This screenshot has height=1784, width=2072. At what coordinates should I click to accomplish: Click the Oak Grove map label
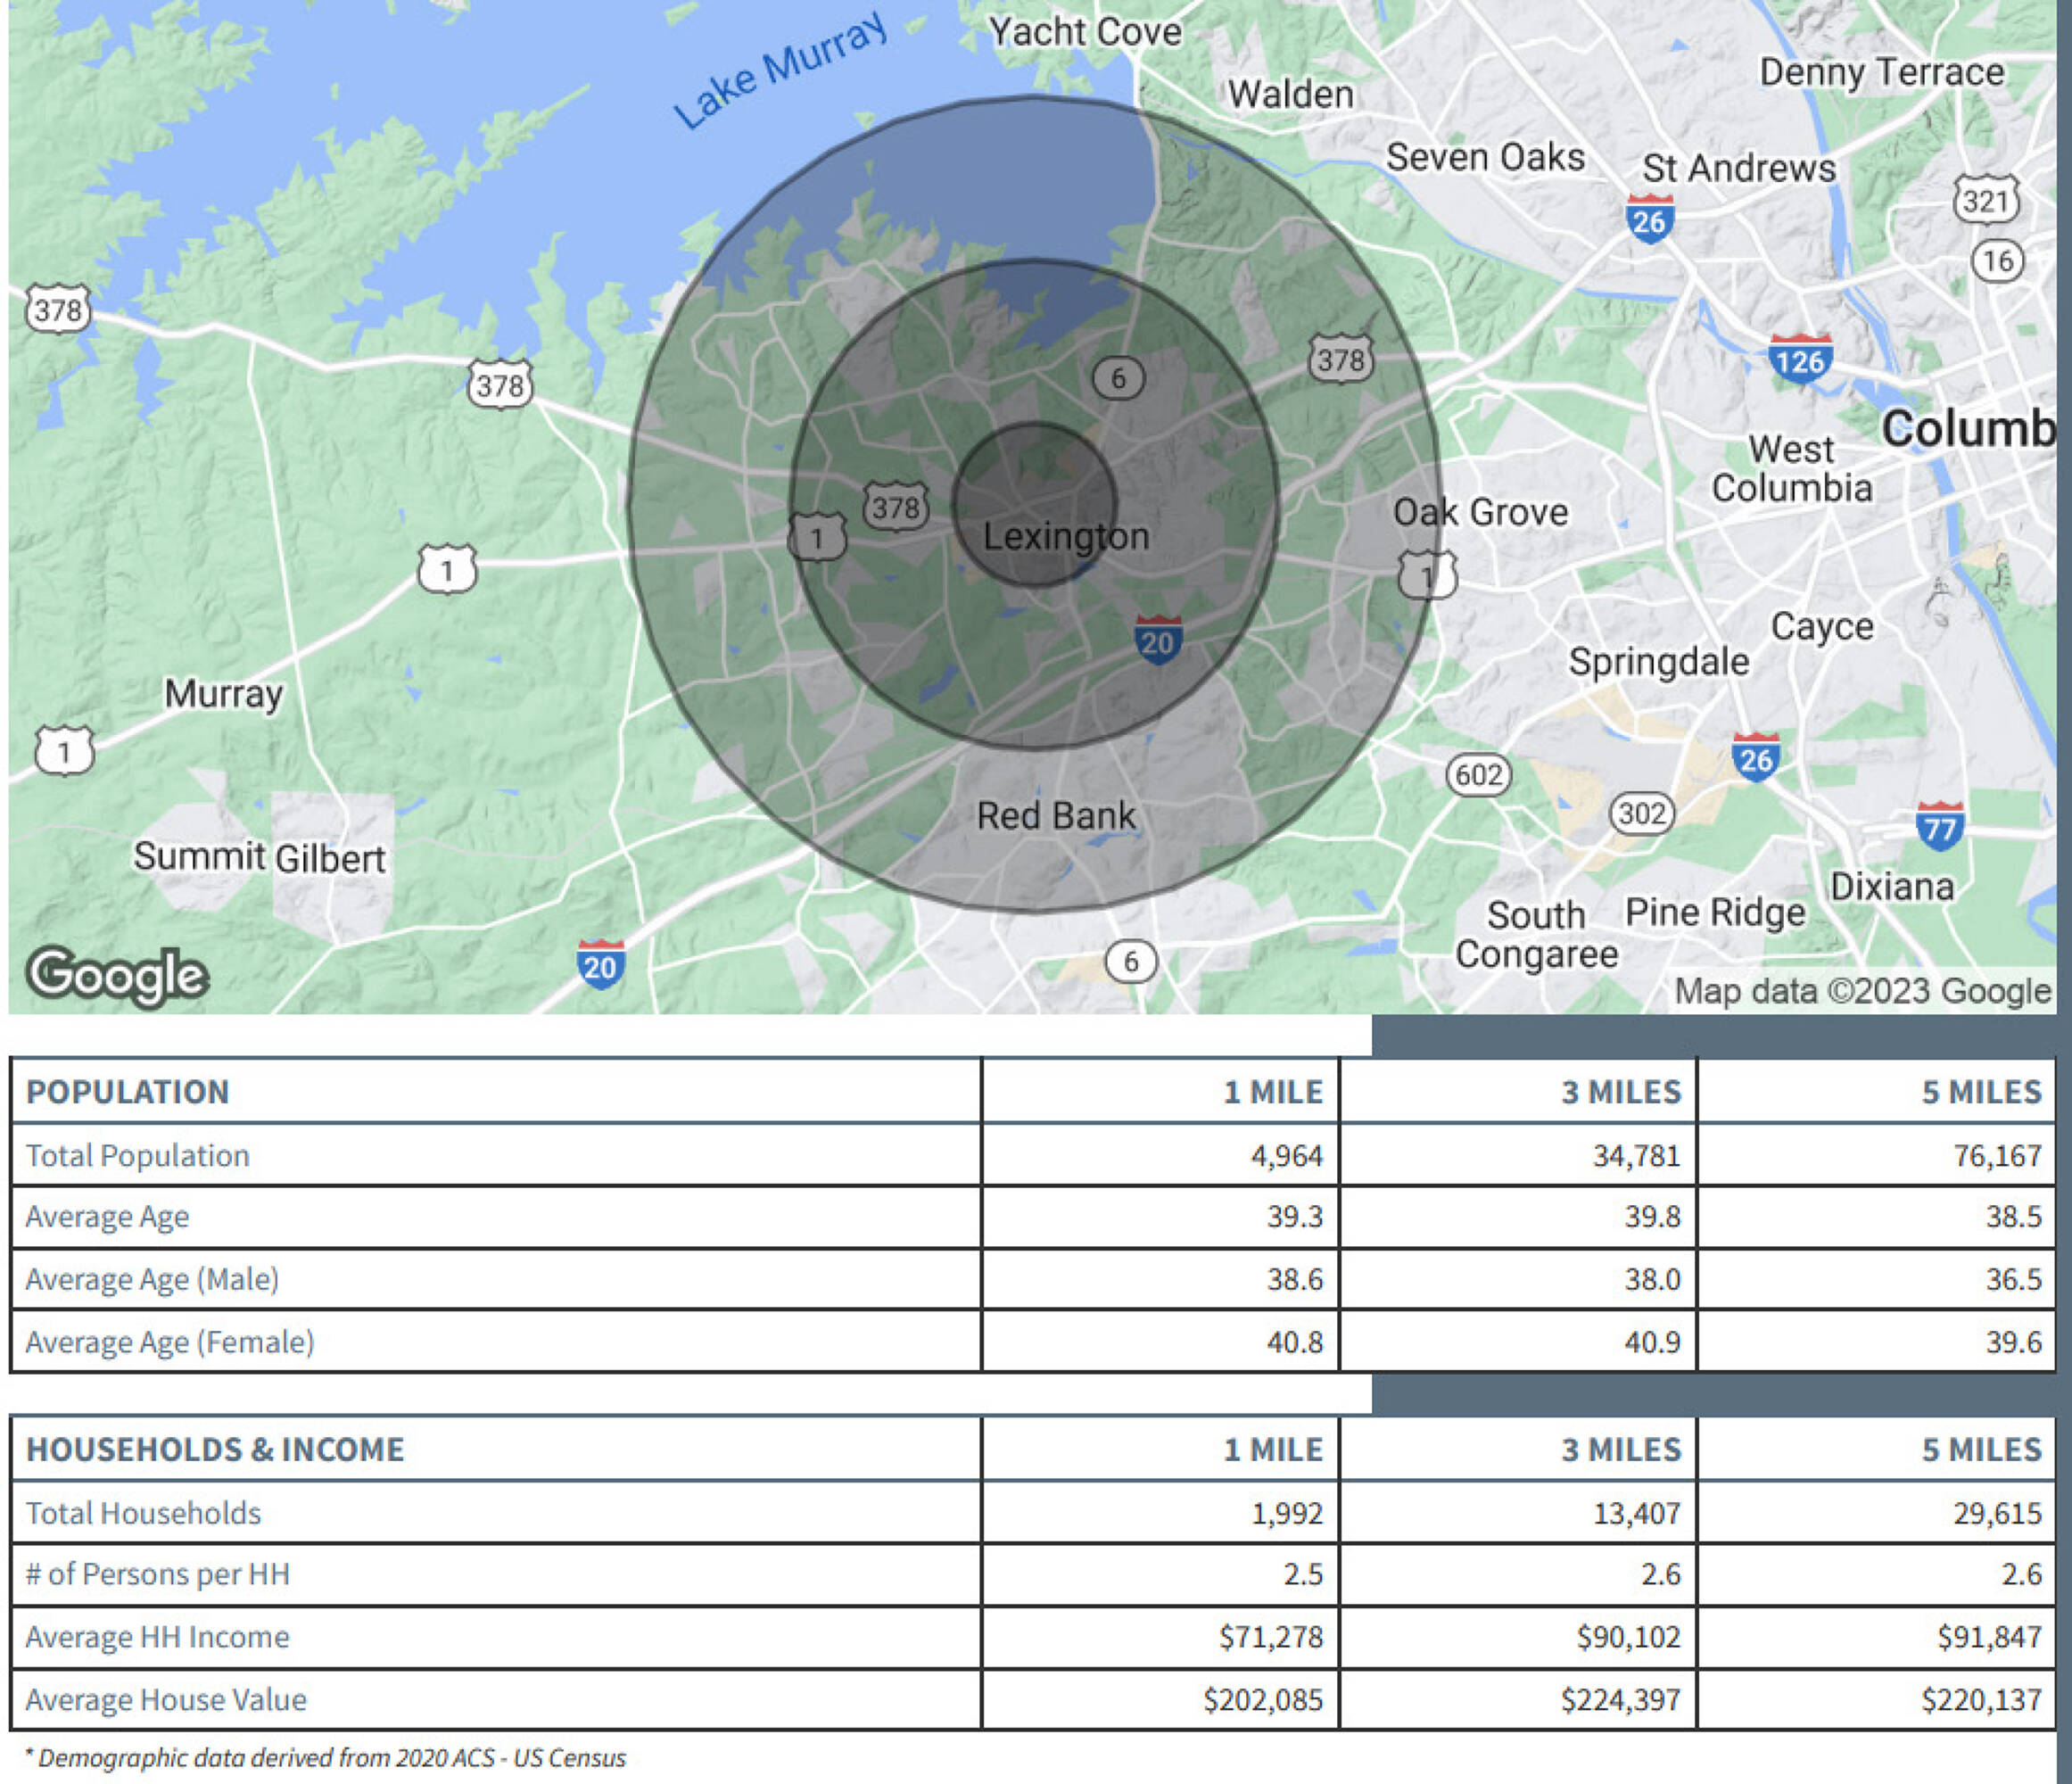click(x=1480, y=512)
